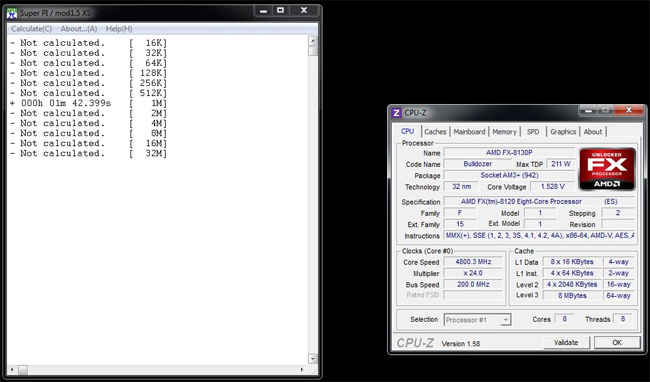Click Super PI vertical scrollbar up arrow

click(313, 41)
